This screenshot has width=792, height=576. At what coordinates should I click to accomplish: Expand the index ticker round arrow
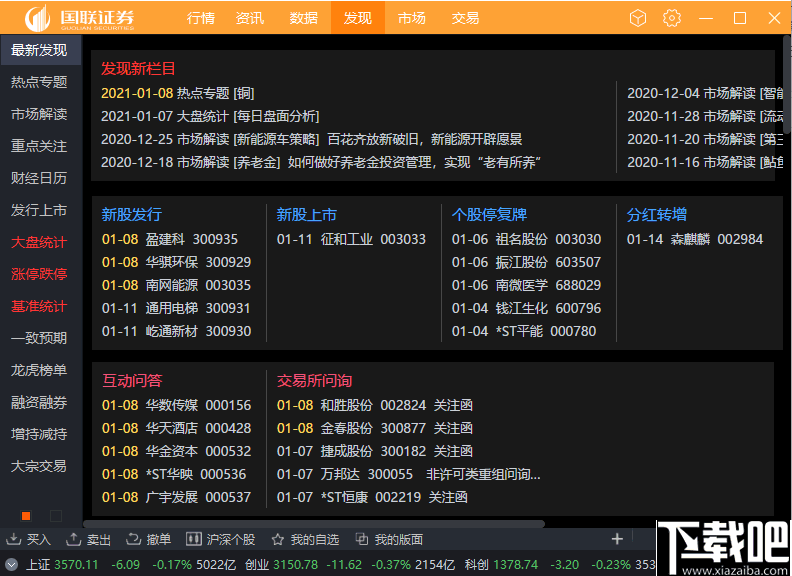click(x=11, y=564)
